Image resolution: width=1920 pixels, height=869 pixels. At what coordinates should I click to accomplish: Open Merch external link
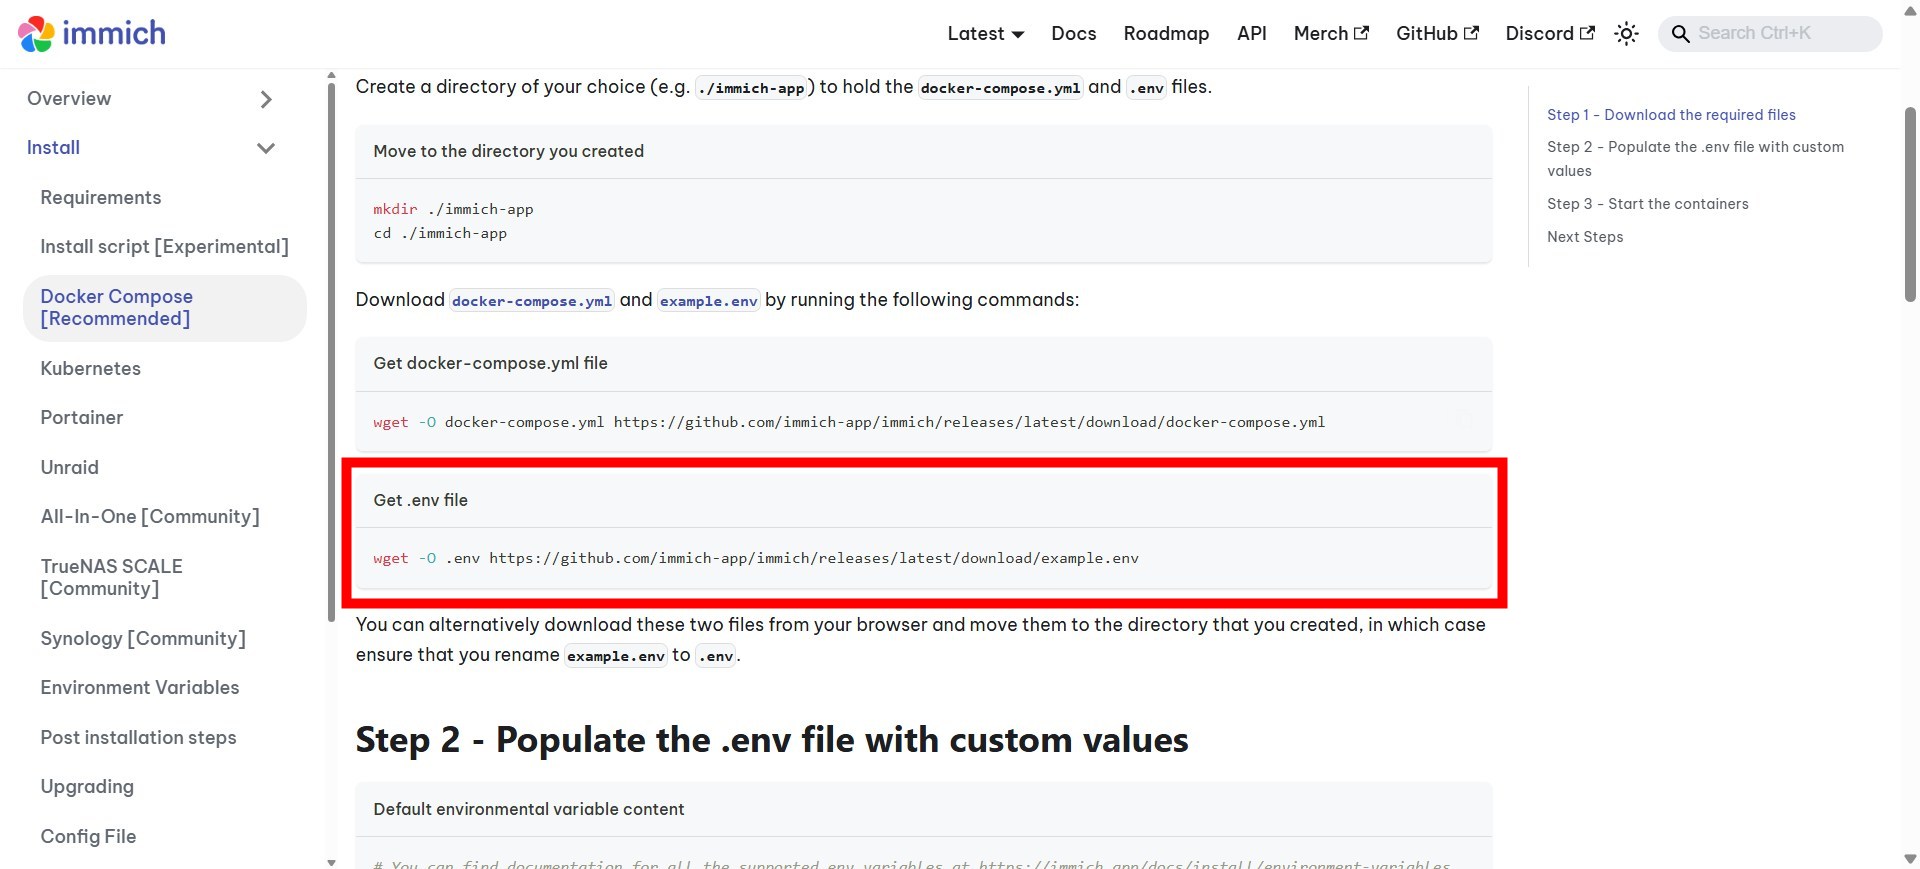click(x=1331, y=34)
